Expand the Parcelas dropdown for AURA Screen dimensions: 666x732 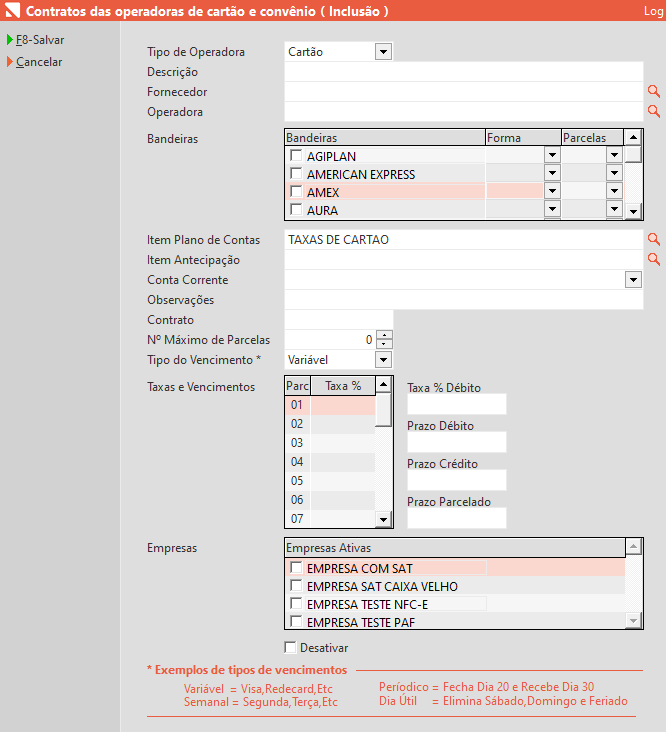[x=614, y=209]
